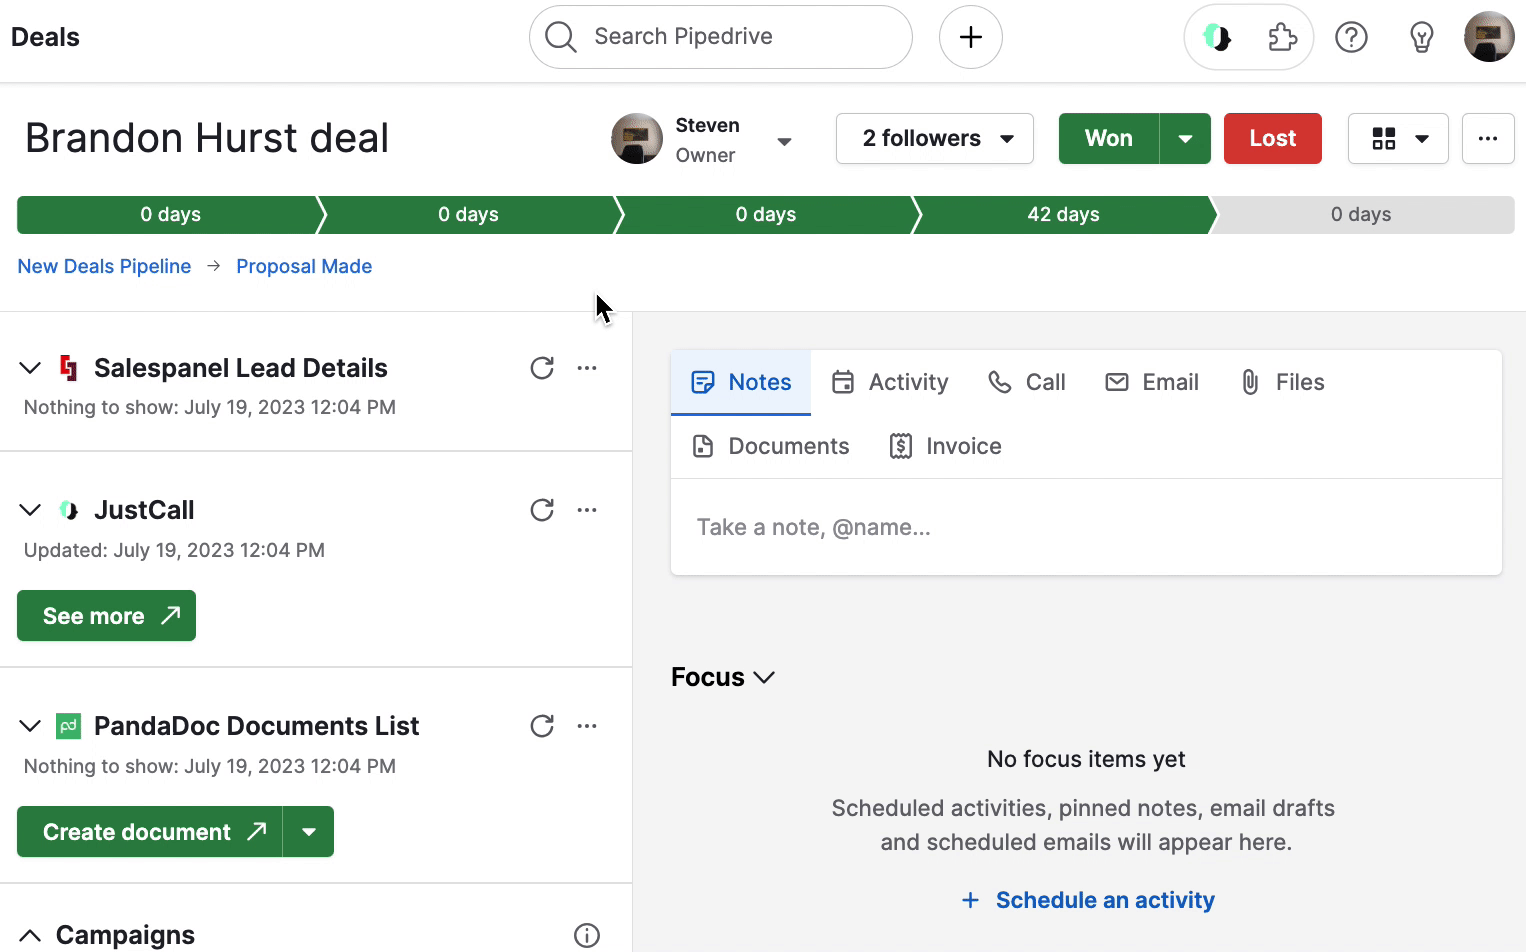1526x952 pixels.
Task: Collapse the Salespanel Lead Details section
Action: coord(30,368)
